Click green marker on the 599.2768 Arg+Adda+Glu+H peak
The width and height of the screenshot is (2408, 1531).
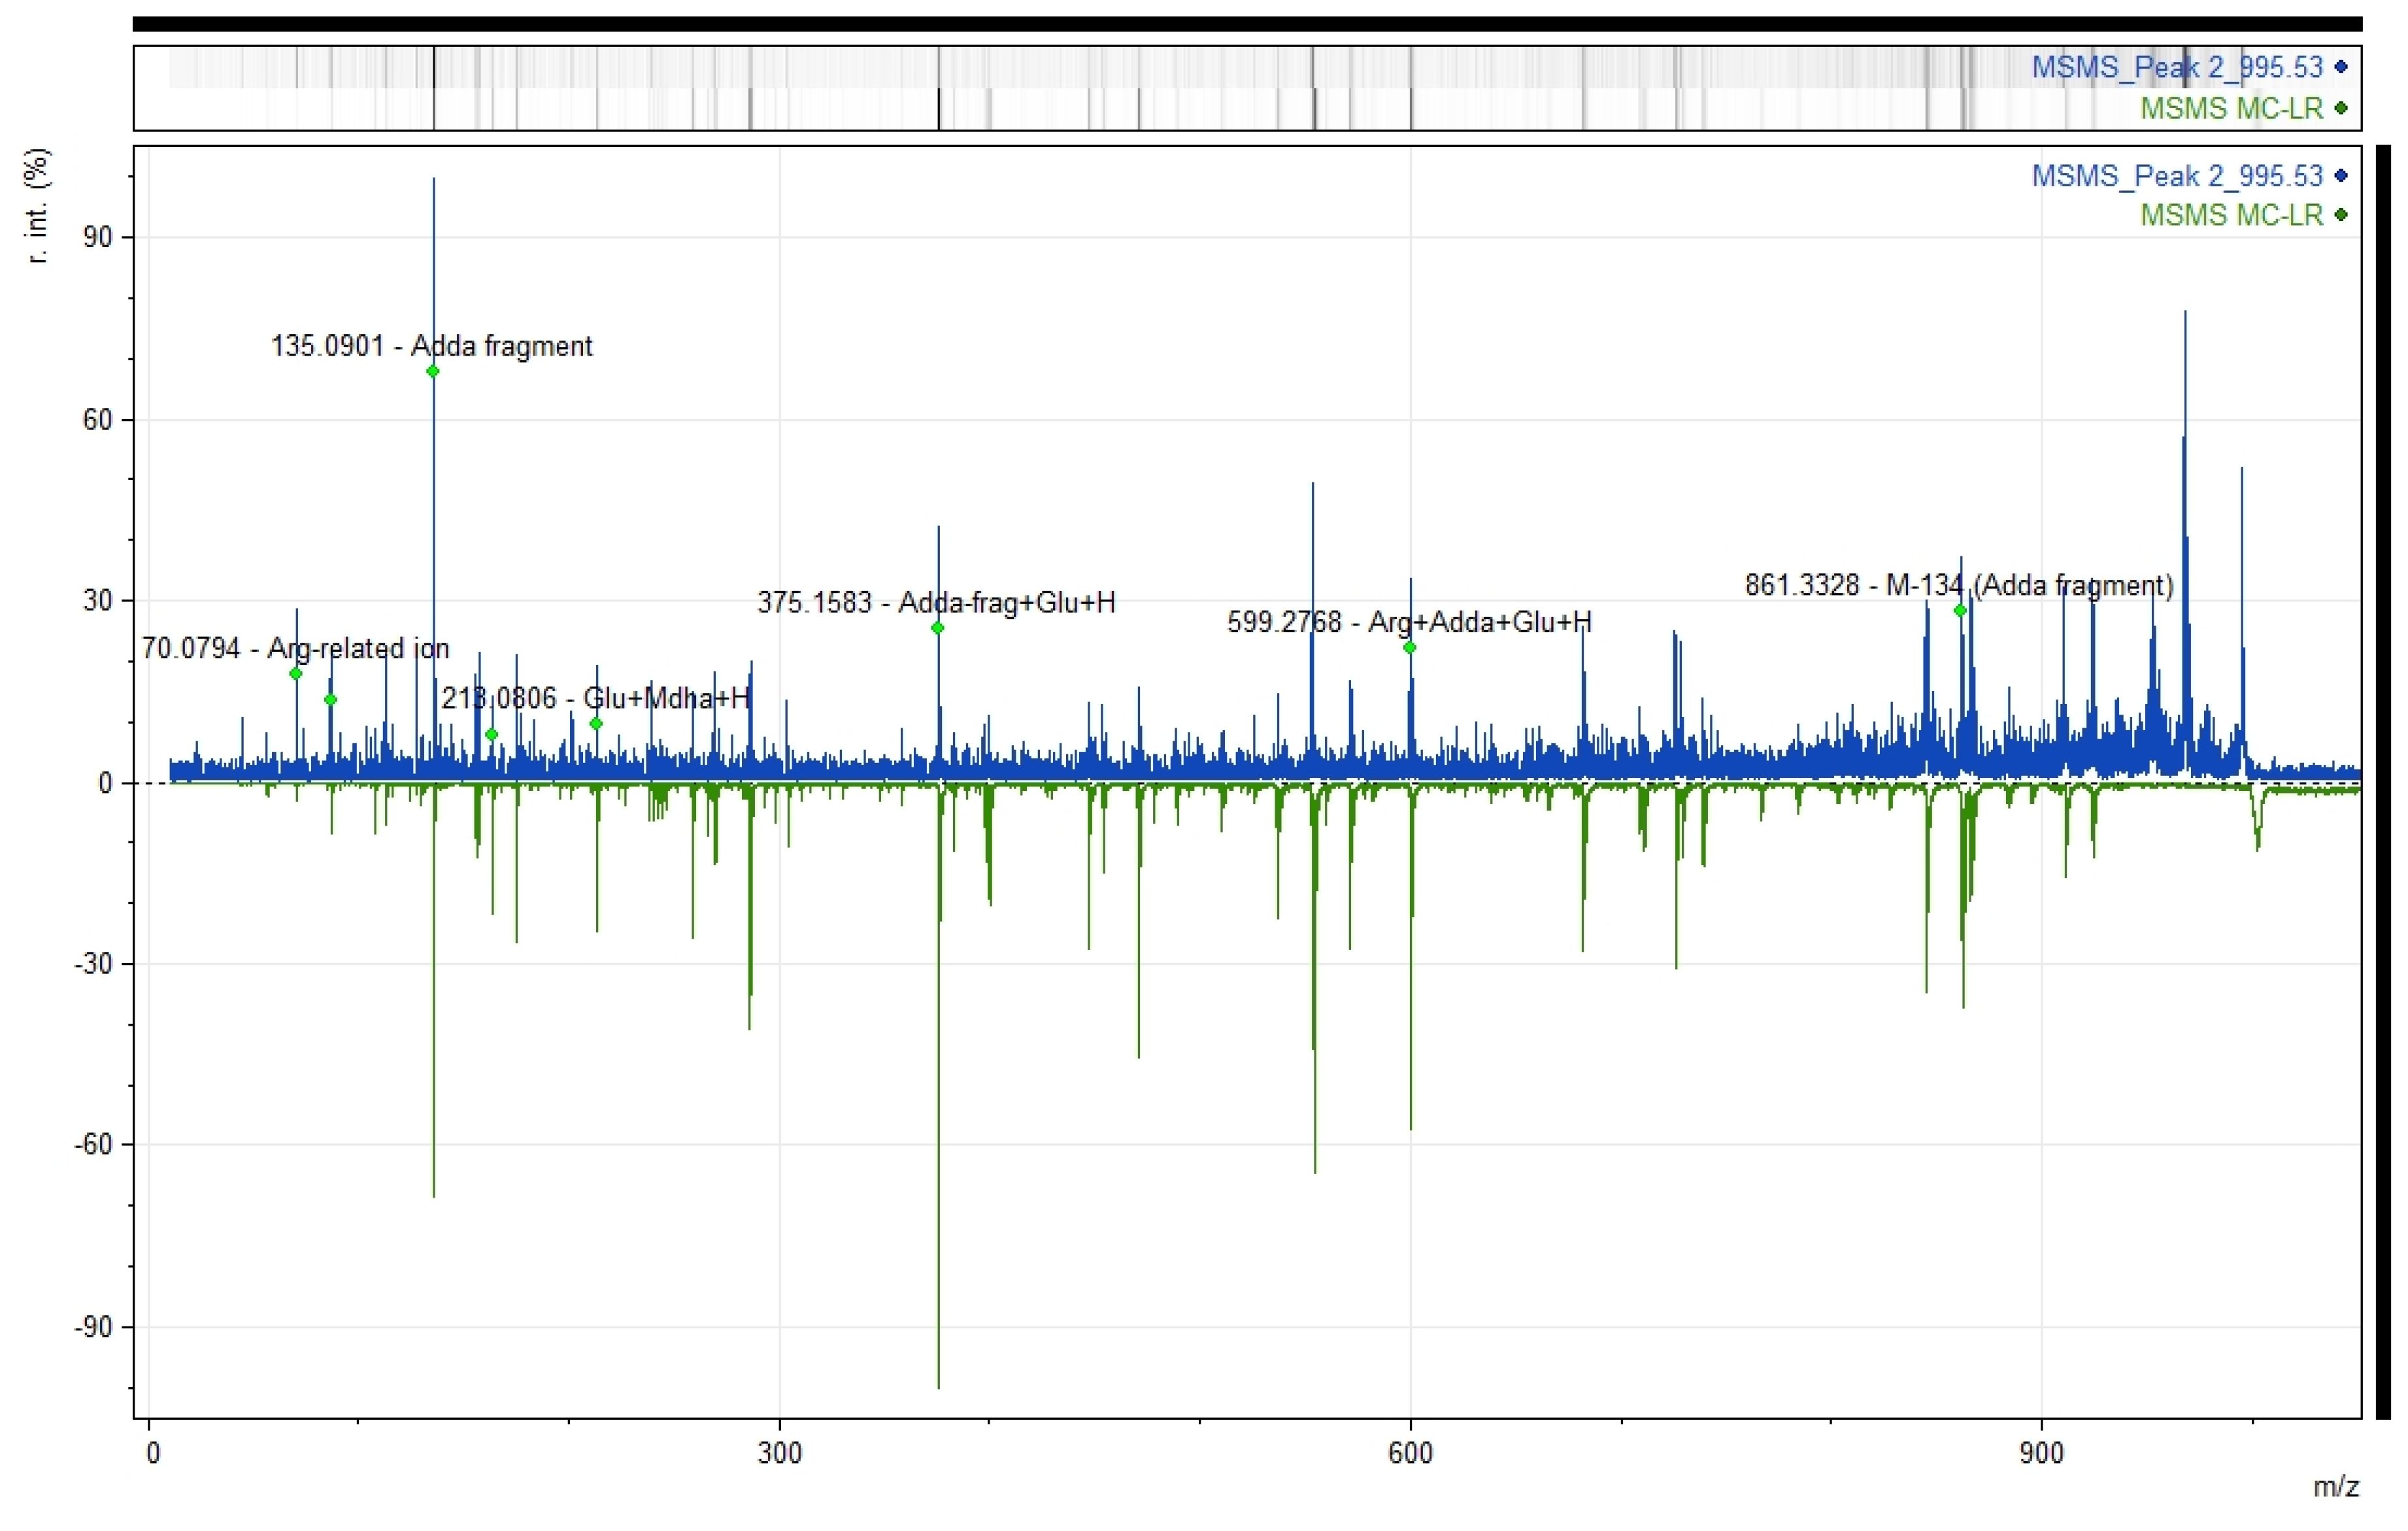coord(1410,647)
